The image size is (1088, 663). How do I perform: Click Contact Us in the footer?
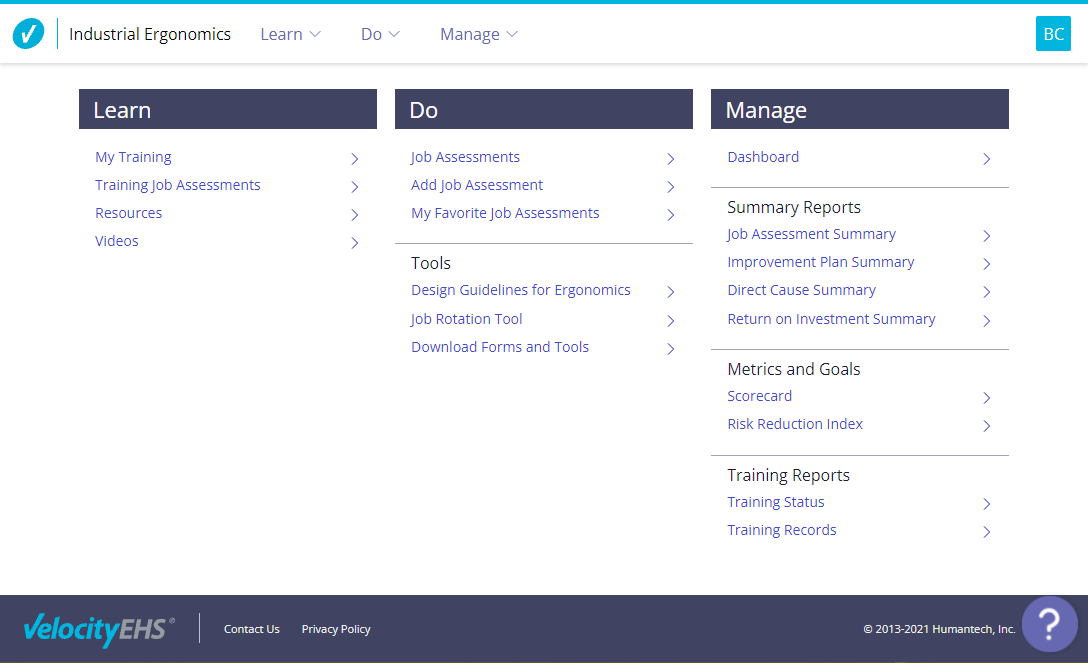click(251, 629)
